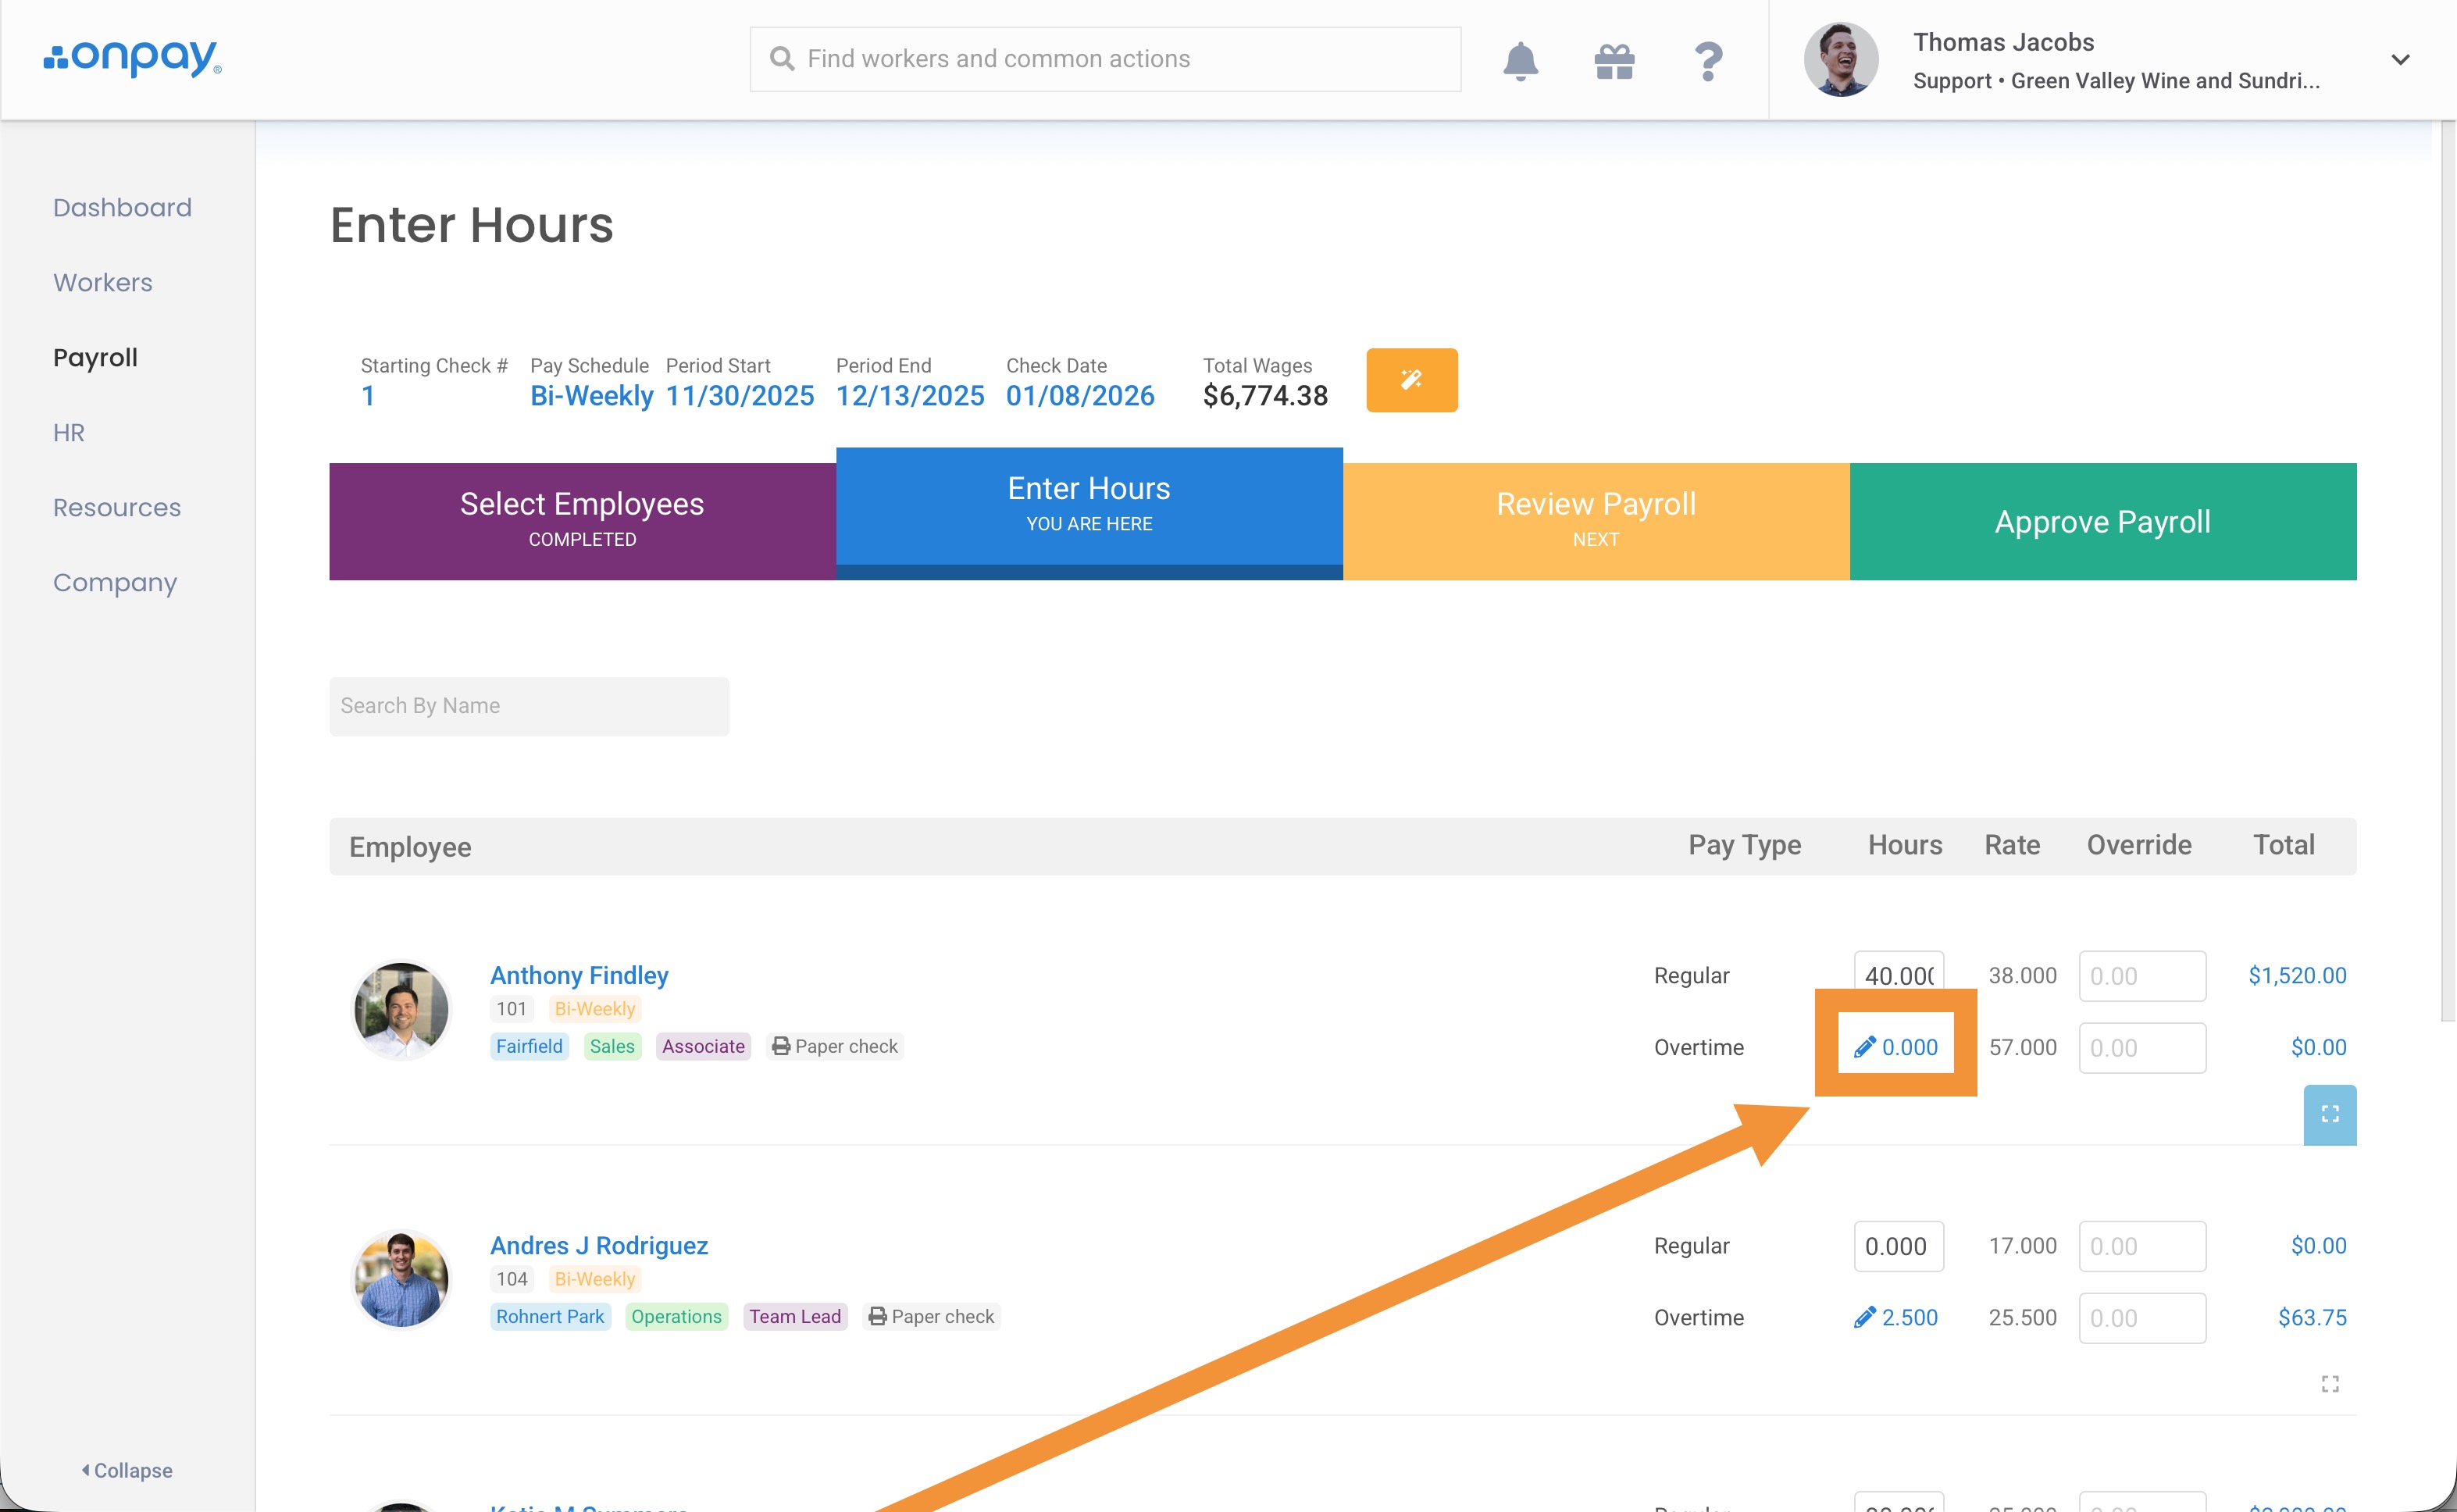Click the Search By Name field
2457x1512 pixels.
tap(528, 706)
